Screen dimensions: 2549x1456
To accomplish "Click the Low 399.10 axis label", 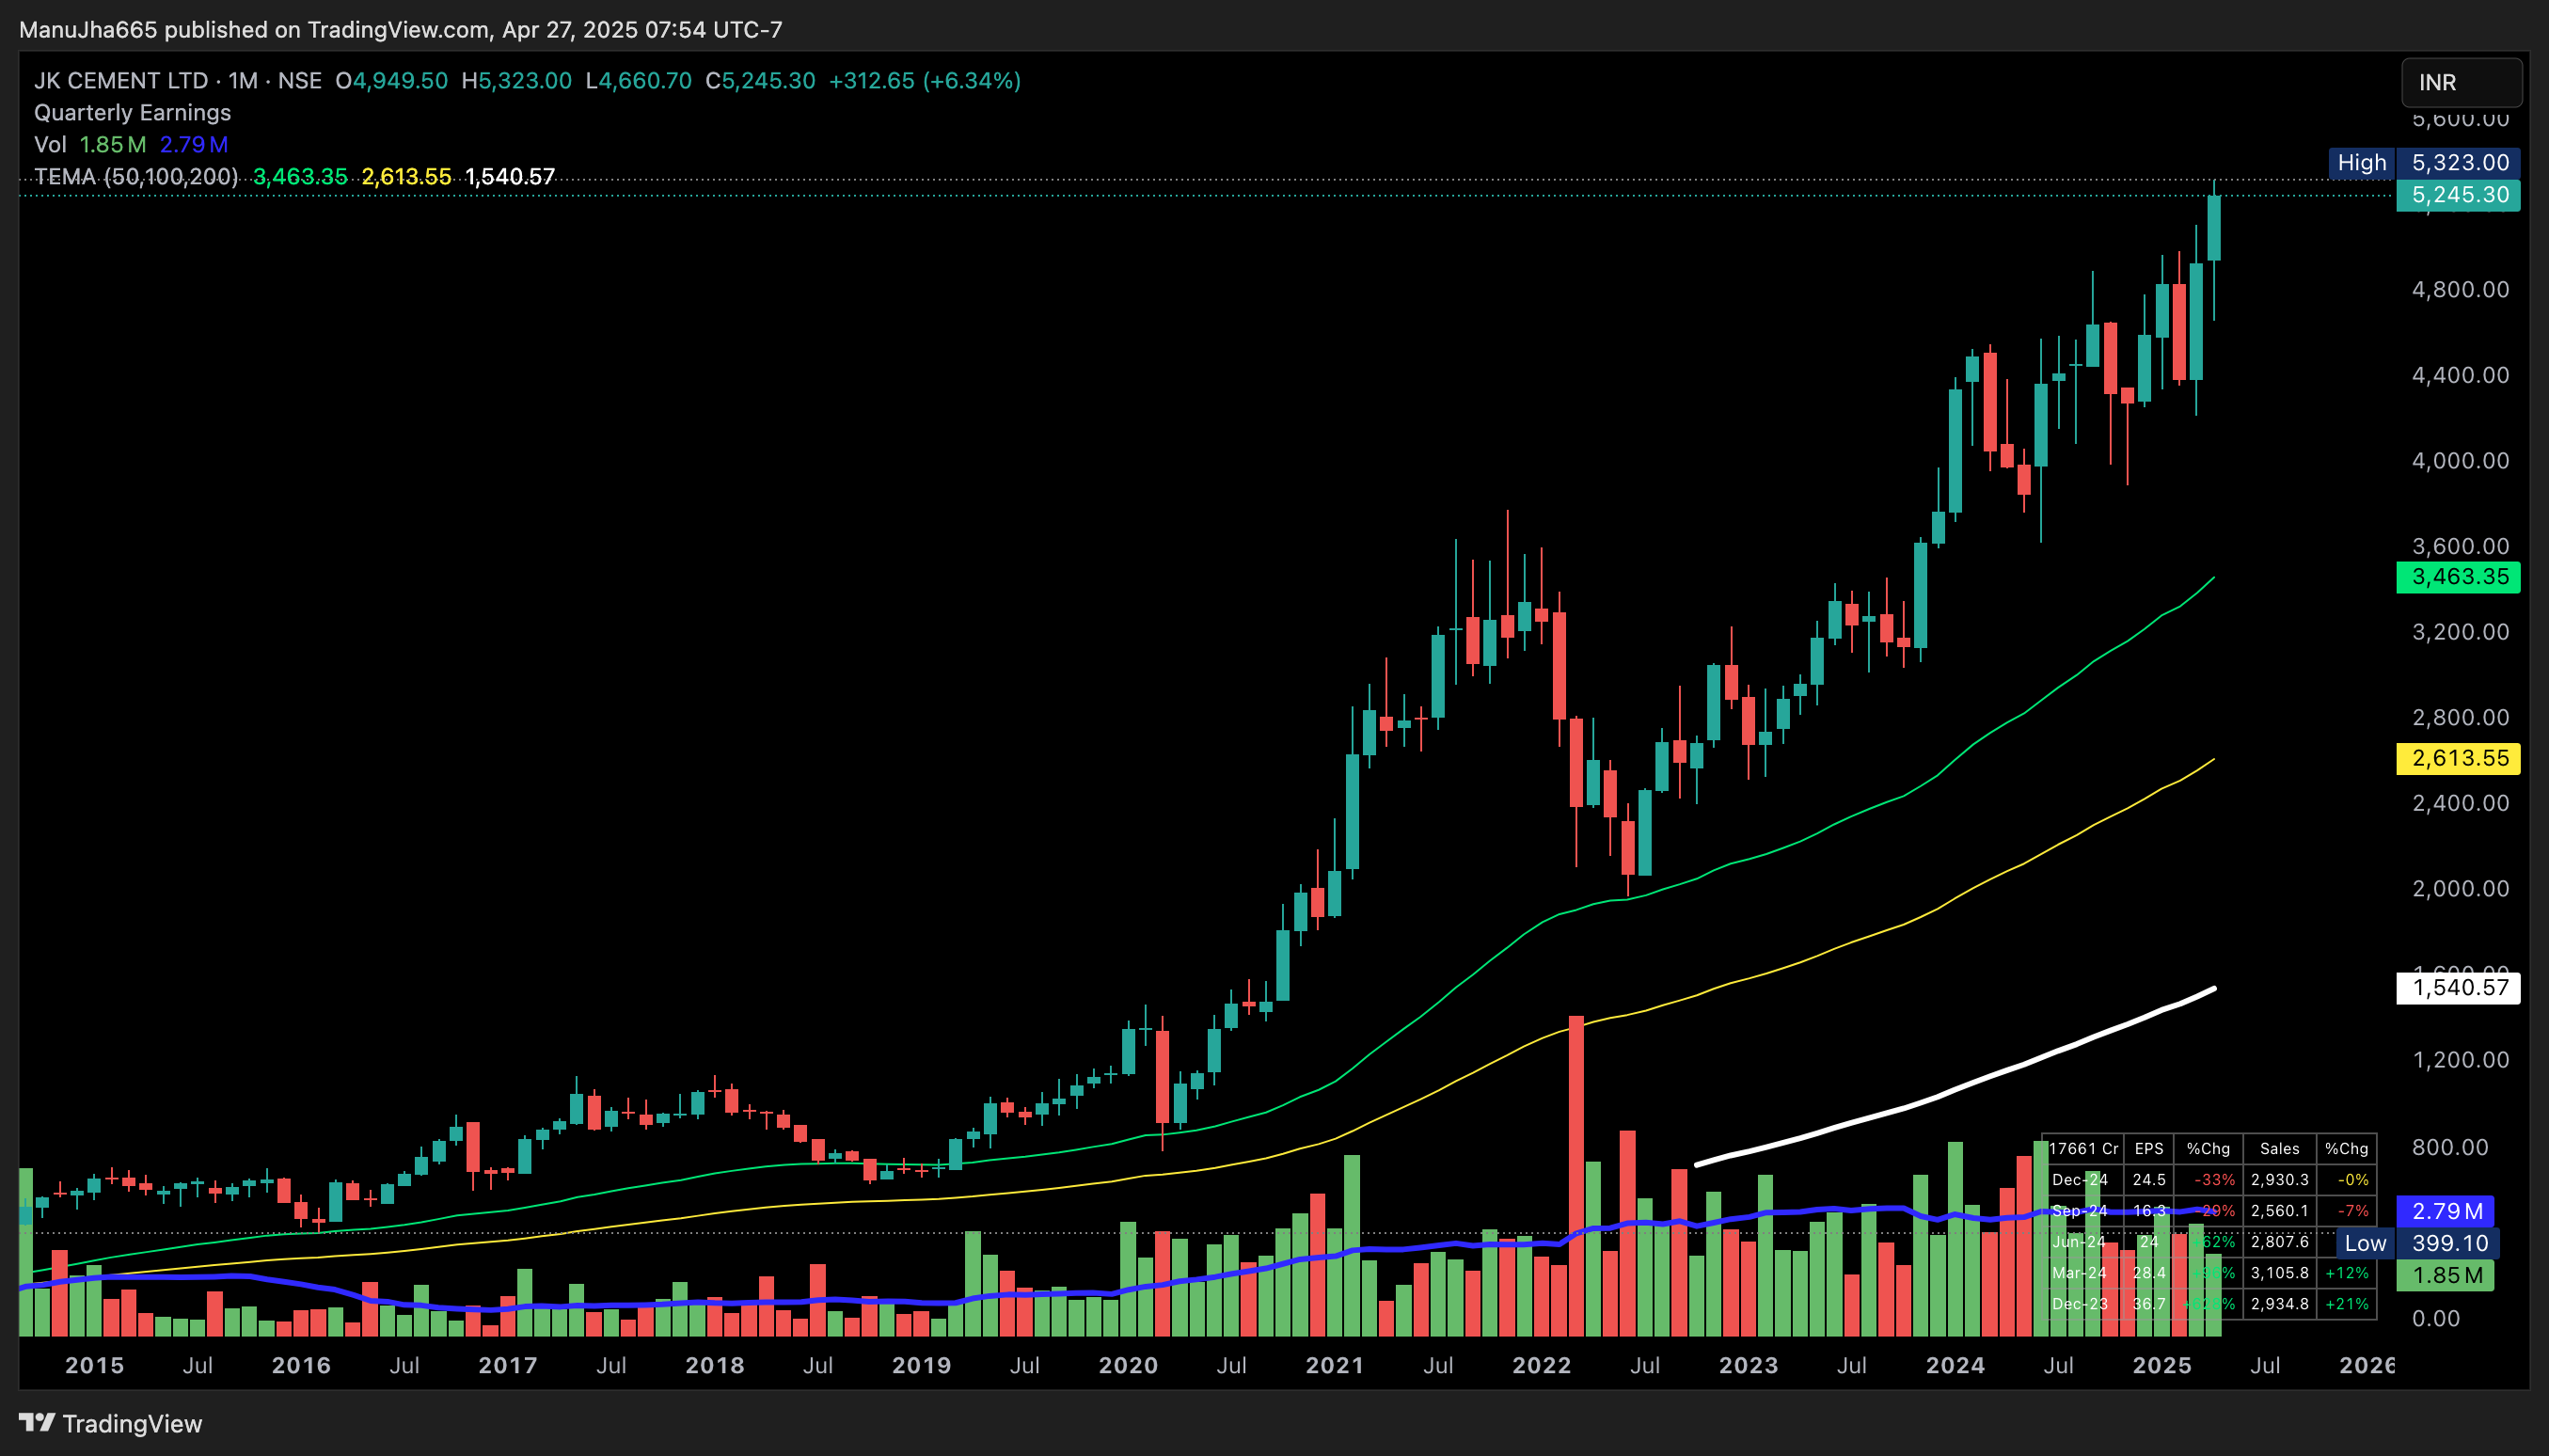I will click(x=2417, y=1243).
